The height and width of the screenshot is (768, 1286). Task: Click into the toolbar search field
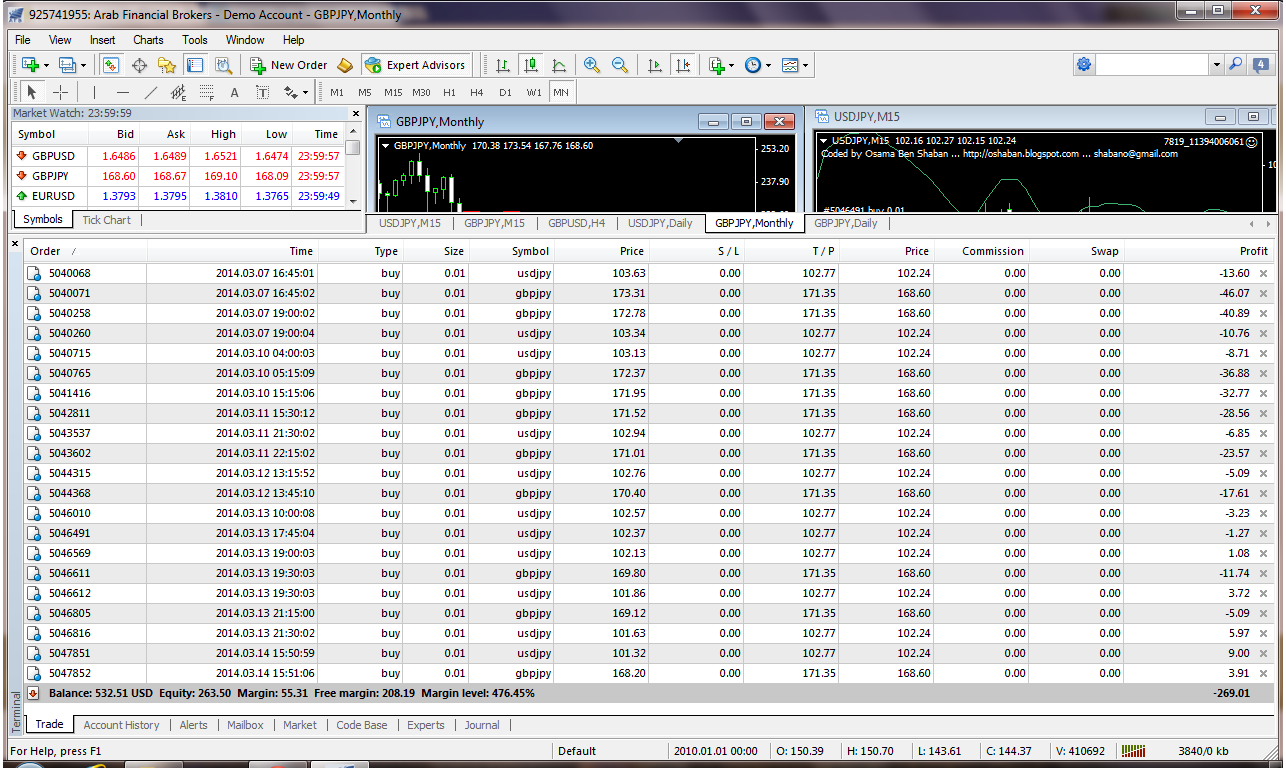pyautogui.click(x=1152, y=64)
